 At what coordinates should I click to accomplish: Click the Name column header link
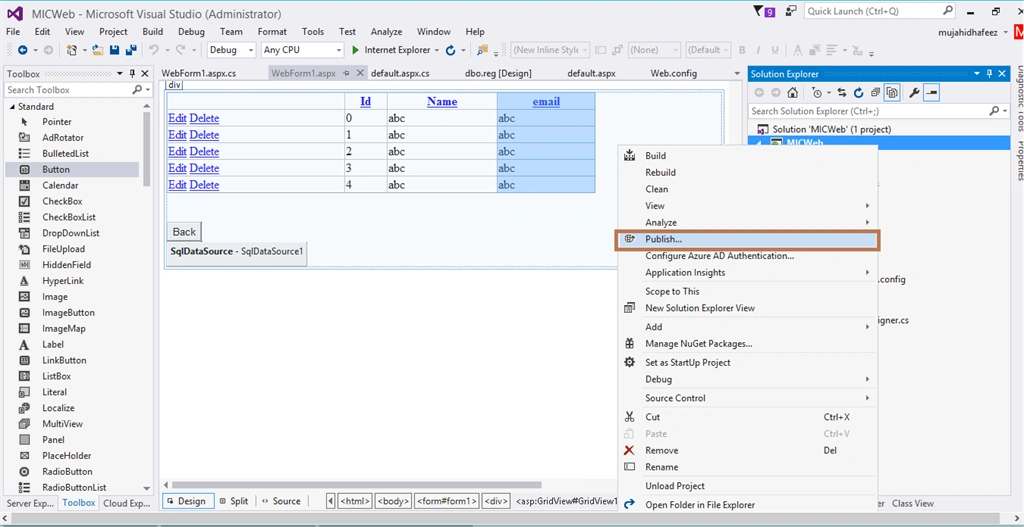[x=442, y=101]
